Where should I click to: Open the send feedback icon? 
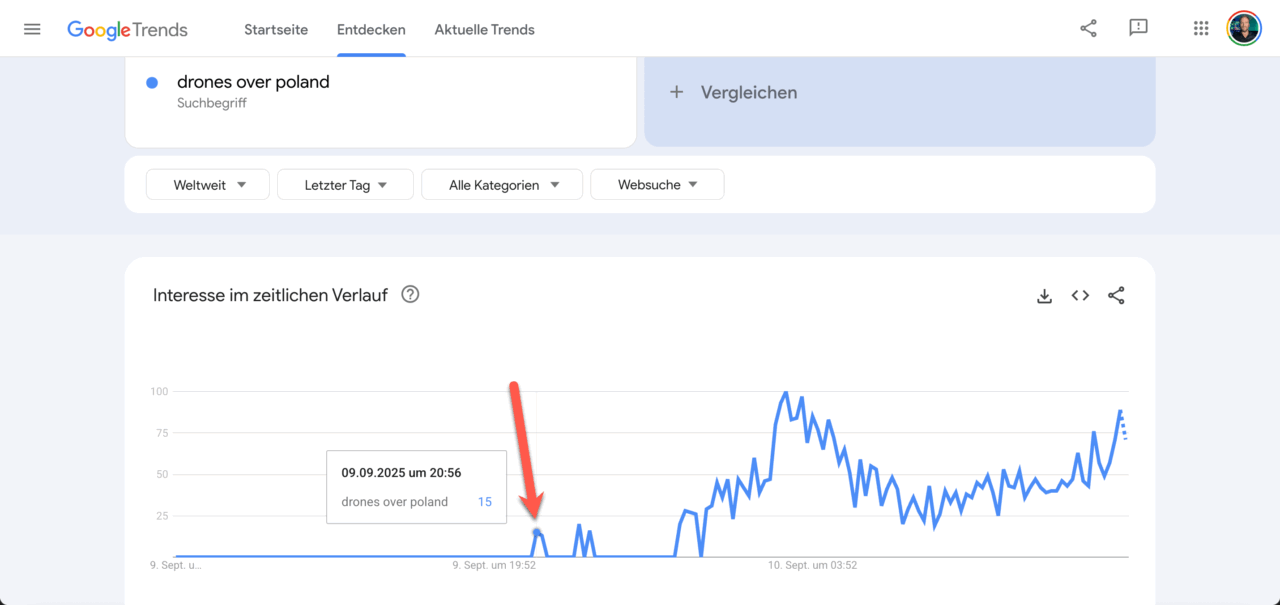1138,28
